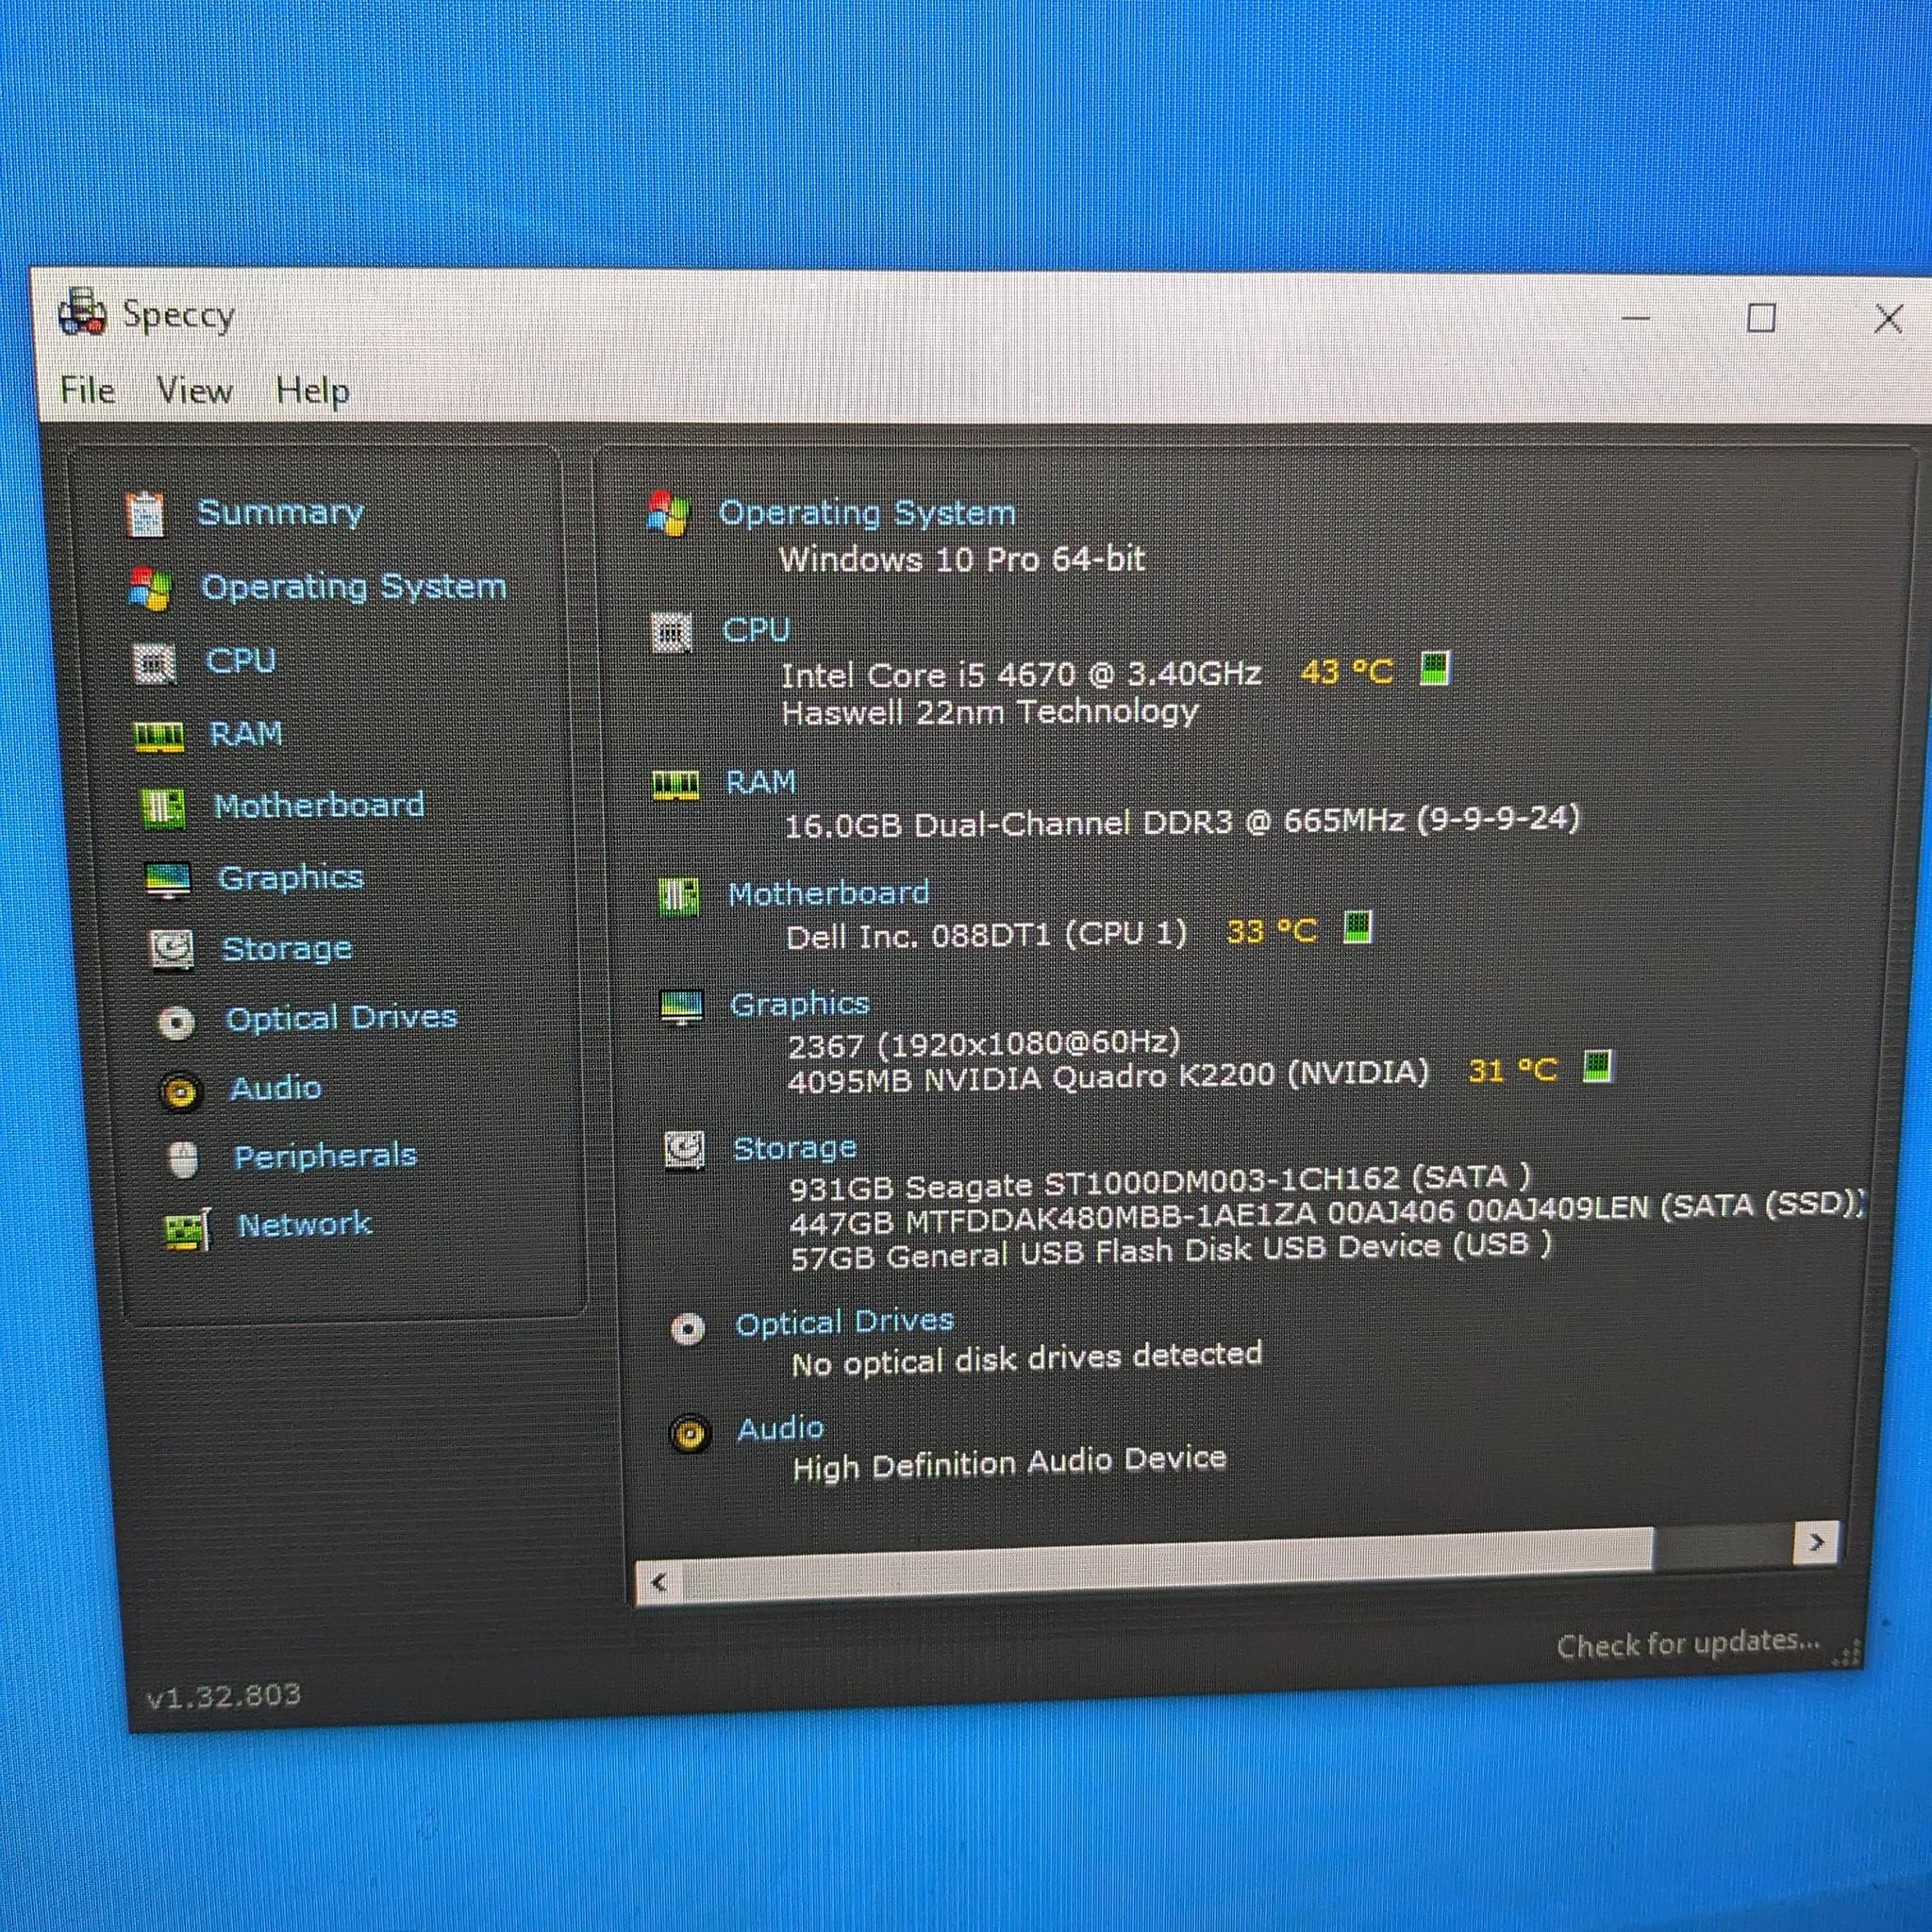Click the Seagate ST1000DM003 drive line
The image size is (1932, 1932).
(1161, 1184)
